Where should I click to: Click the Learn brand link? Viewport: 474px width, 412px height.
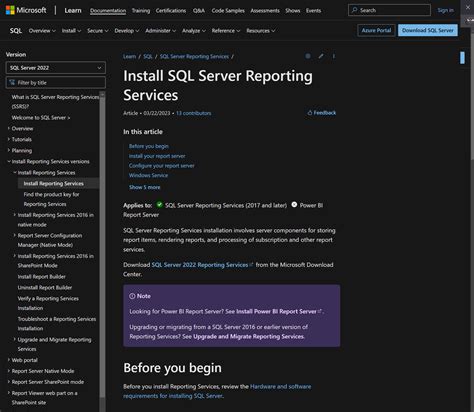pyautogui.click(x=73, y=10)
